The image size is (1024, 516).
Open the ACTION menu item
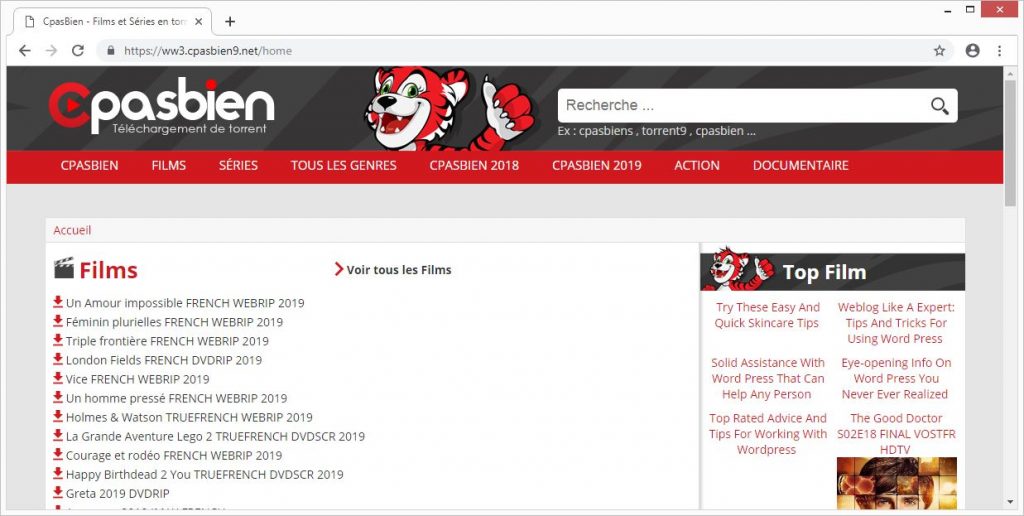pyautogui.click(x=697, y=165)
